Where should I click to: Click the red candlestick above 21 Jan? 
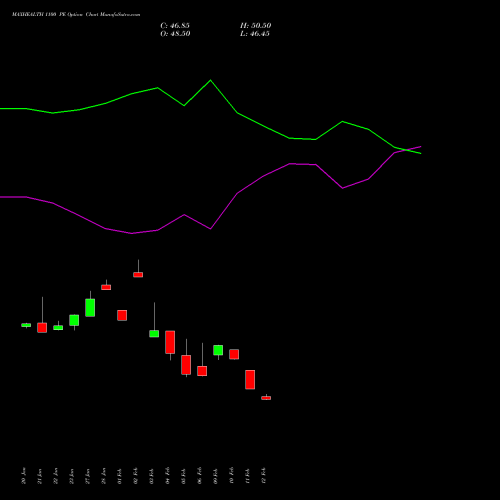tap(42, 327)
